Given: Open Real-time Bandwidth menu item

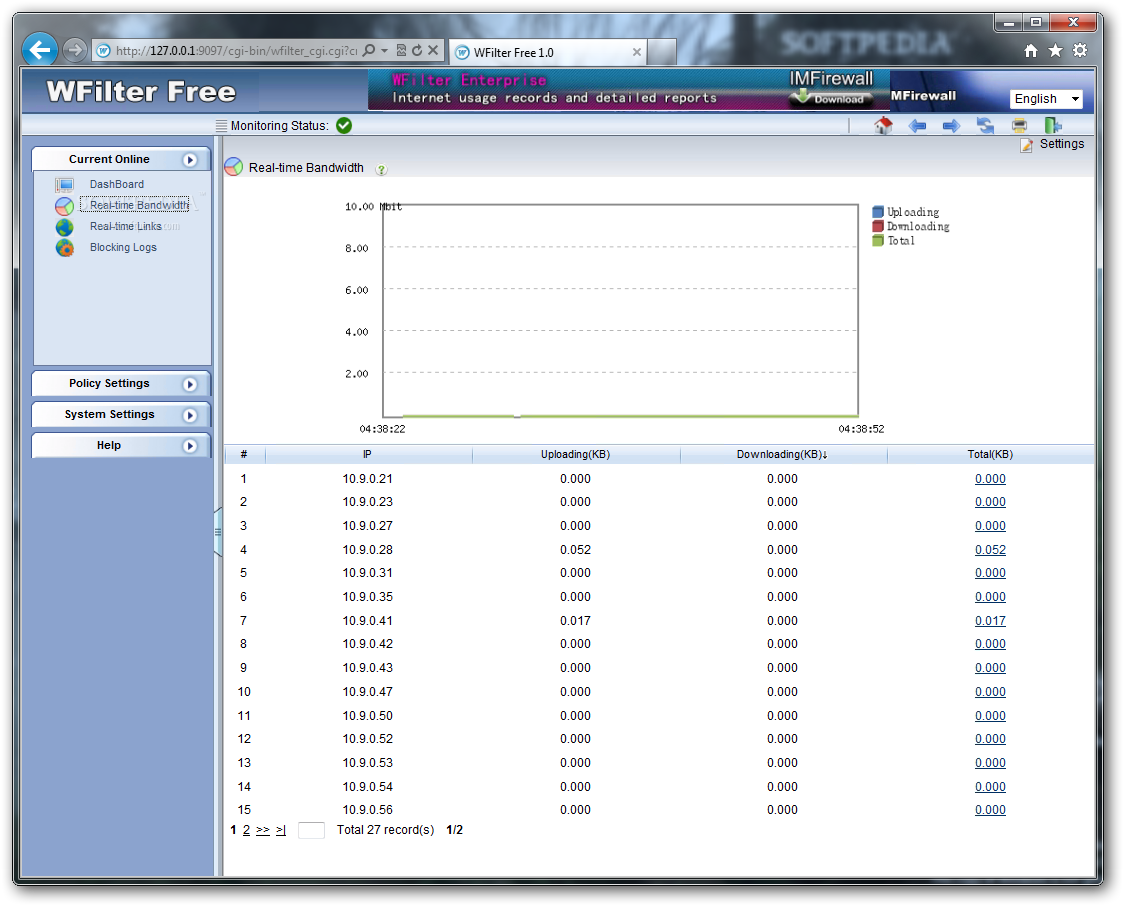Looking at the screenshot, I should coord(139,205).
